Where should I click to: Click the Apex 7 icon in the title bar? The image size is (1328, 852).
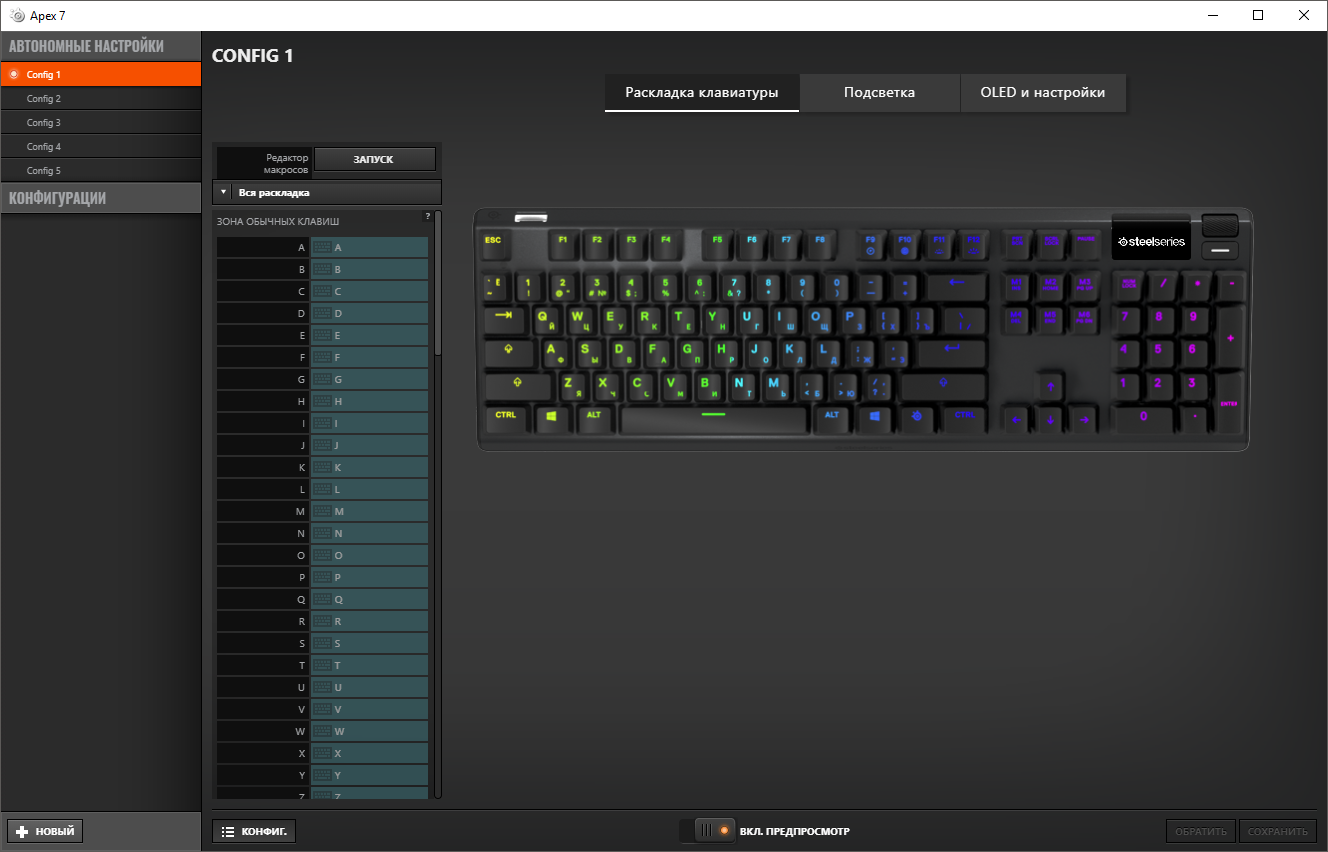pos(15,15)
